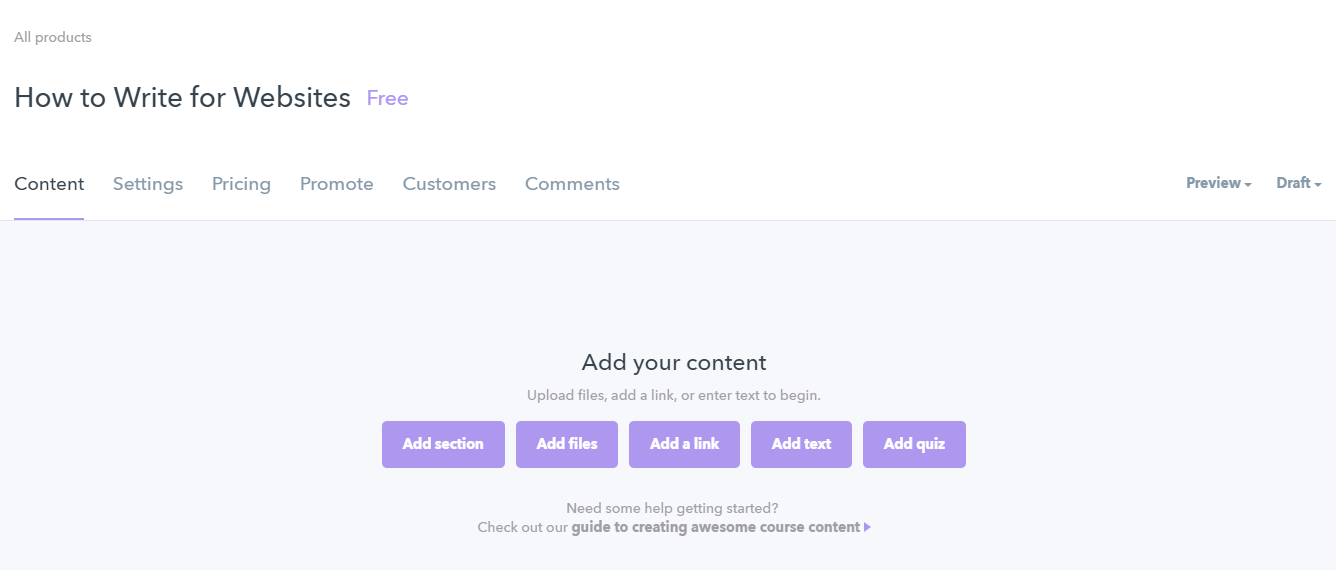Click the small caret next to Preview

tap(1248, 185)
